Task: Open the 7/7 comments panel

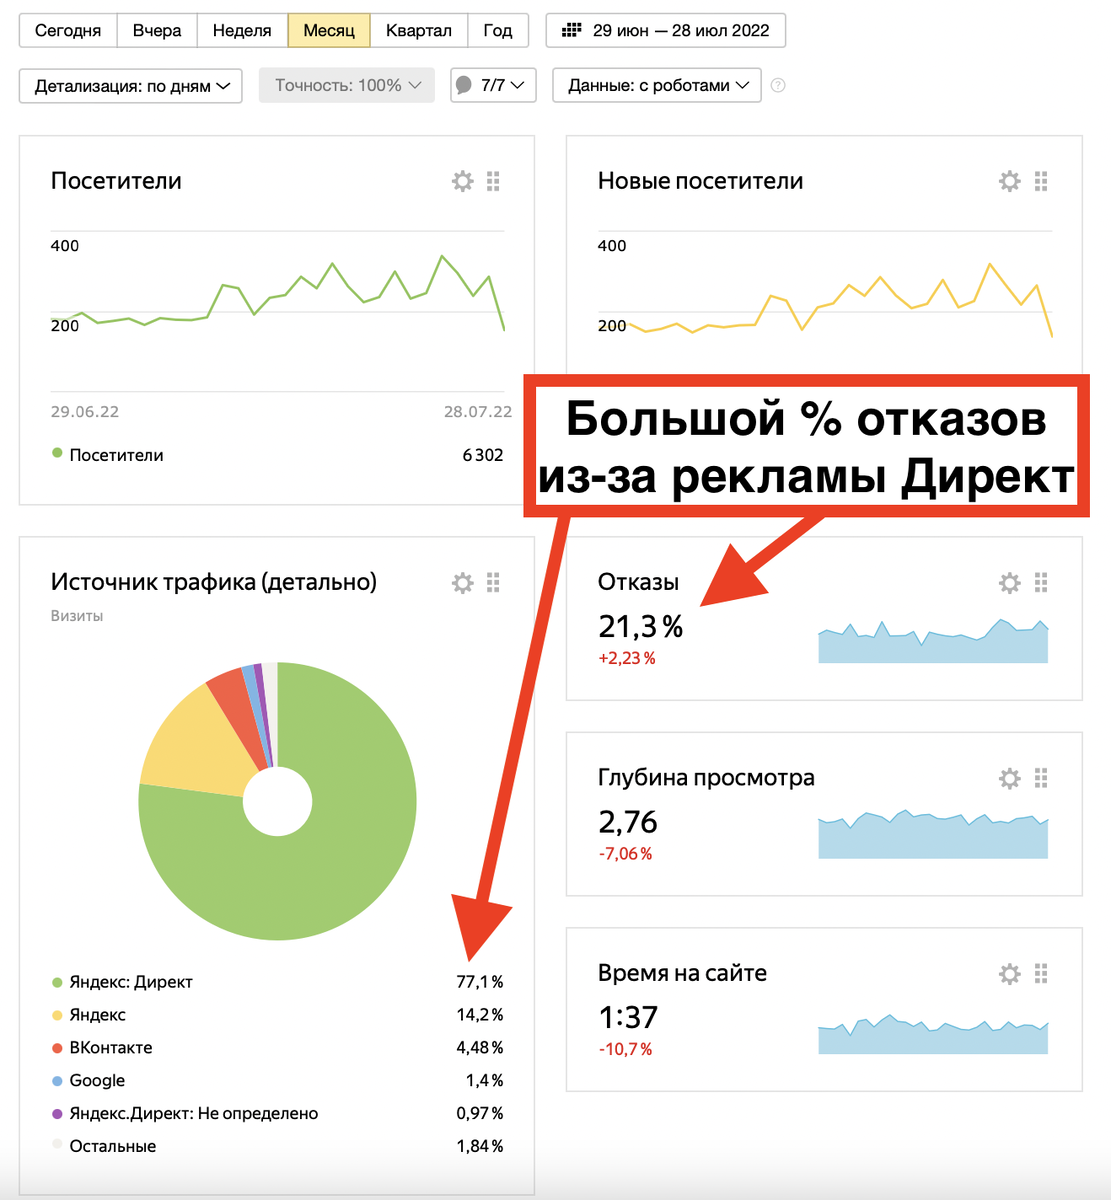Action: pyautogui.click(x=492, y=85)
